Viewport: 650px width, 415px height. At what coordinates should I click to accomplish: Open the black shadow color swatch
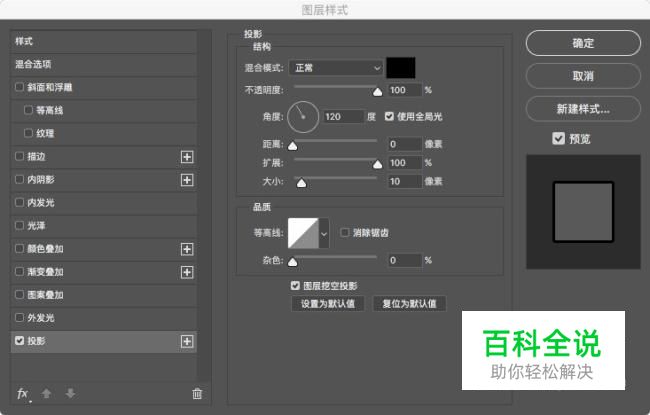[x=401, y=68]
